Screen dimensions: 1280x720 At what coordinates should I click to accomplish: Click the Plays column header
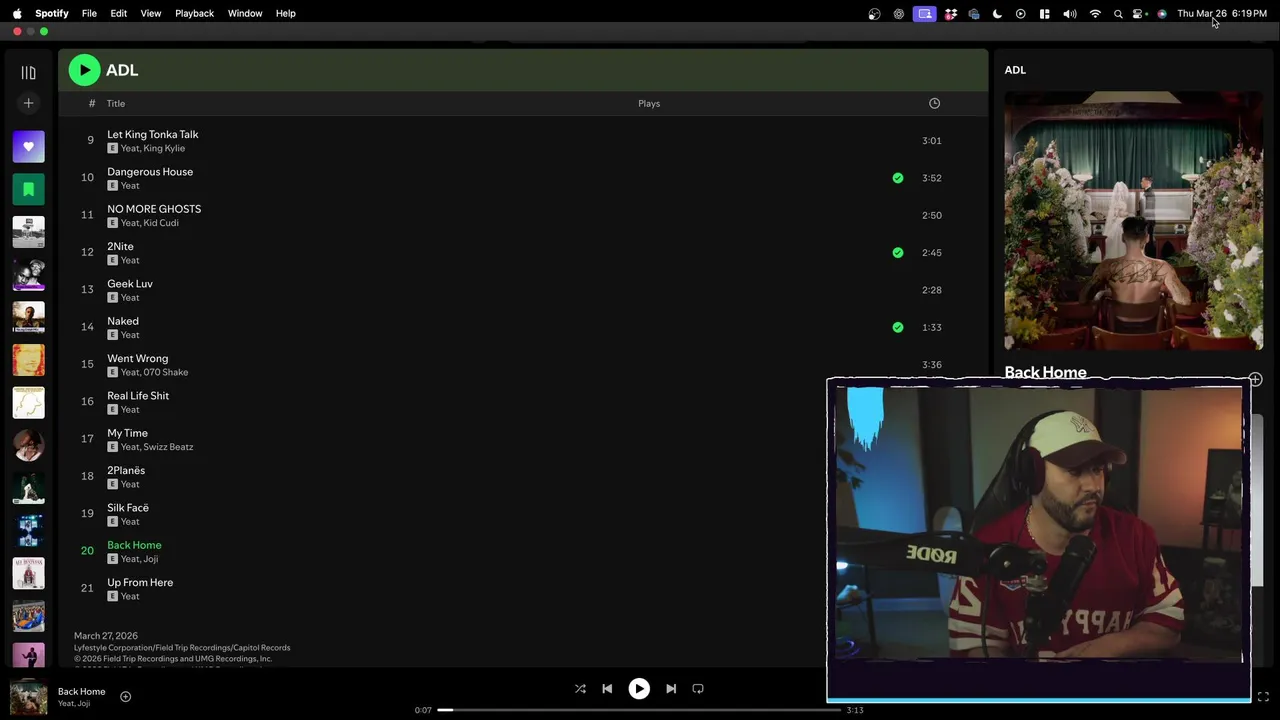pos(649,103)
